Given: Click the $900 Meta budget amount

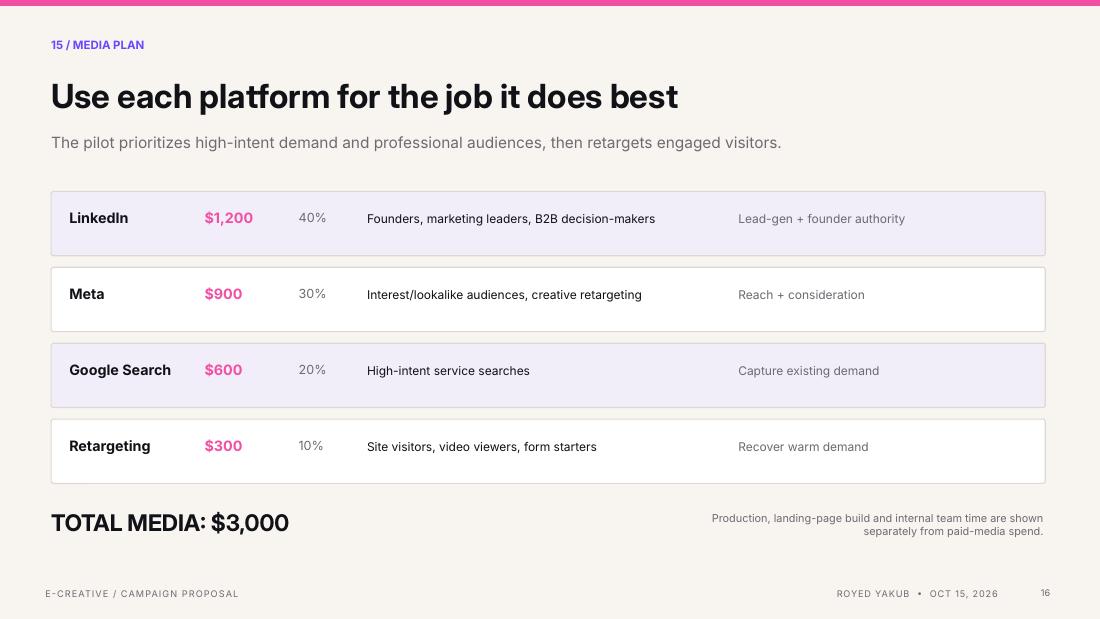Looking at the screenshot, I should coord(223,294).
